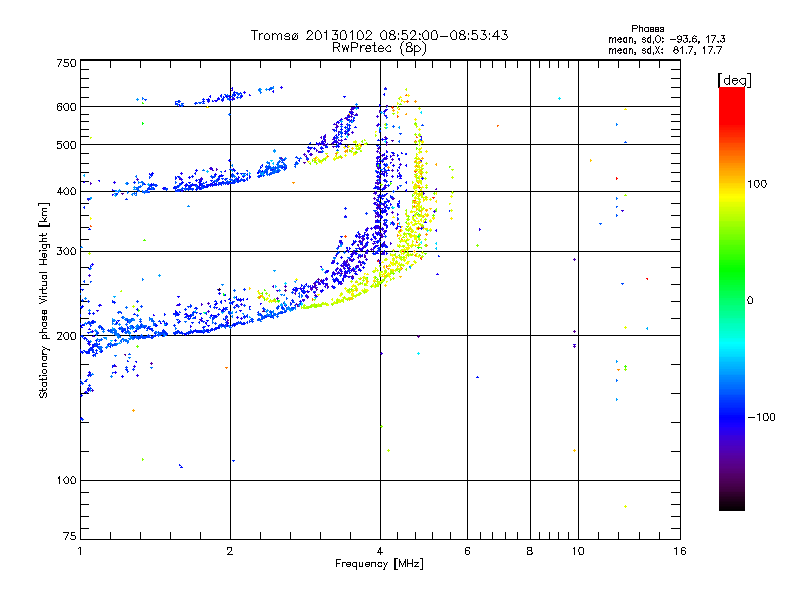Click the y-axis tick label "500"
800x600 pixels.
point(67,145)
